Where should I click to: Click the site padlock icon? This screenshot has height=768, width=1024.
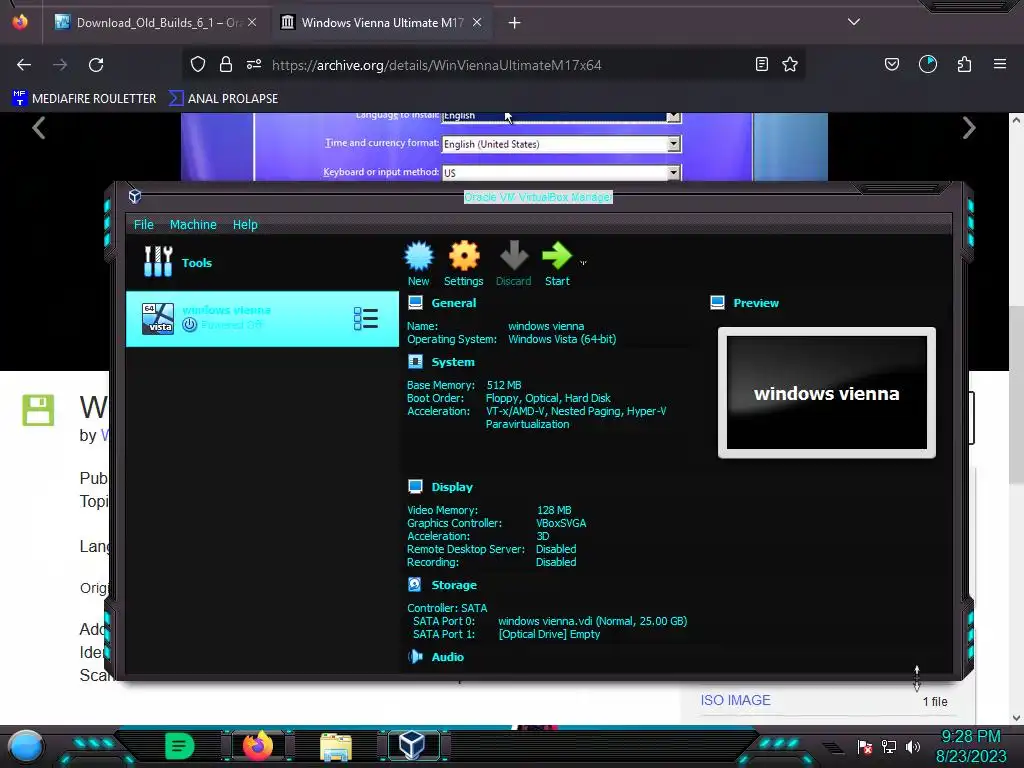(226, 65)
